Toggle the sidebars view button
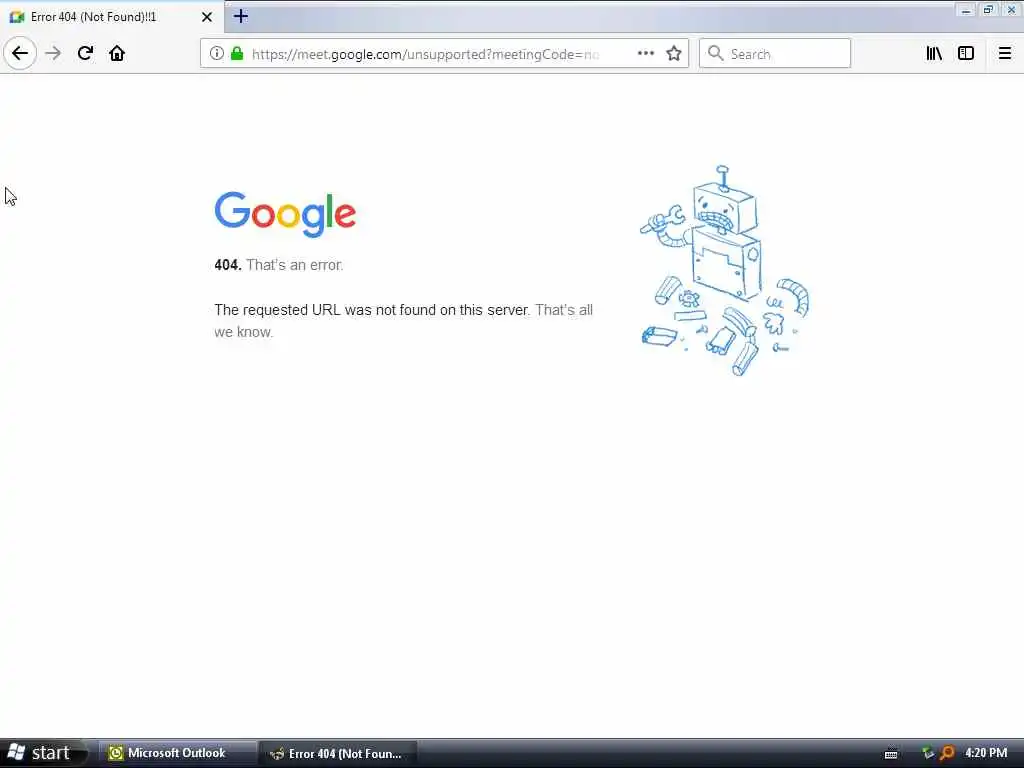 966,54
